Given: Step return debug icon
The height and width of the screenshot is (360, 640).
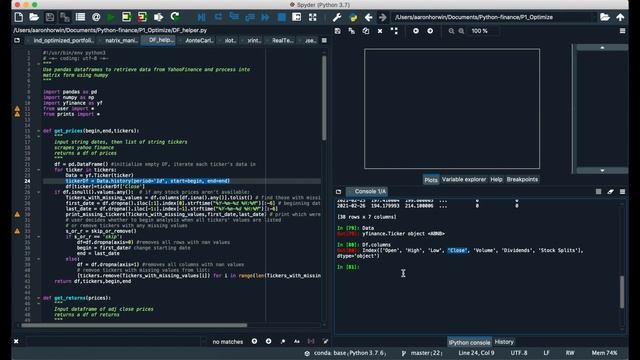Looking at the screenshot, I should (249, 17).
